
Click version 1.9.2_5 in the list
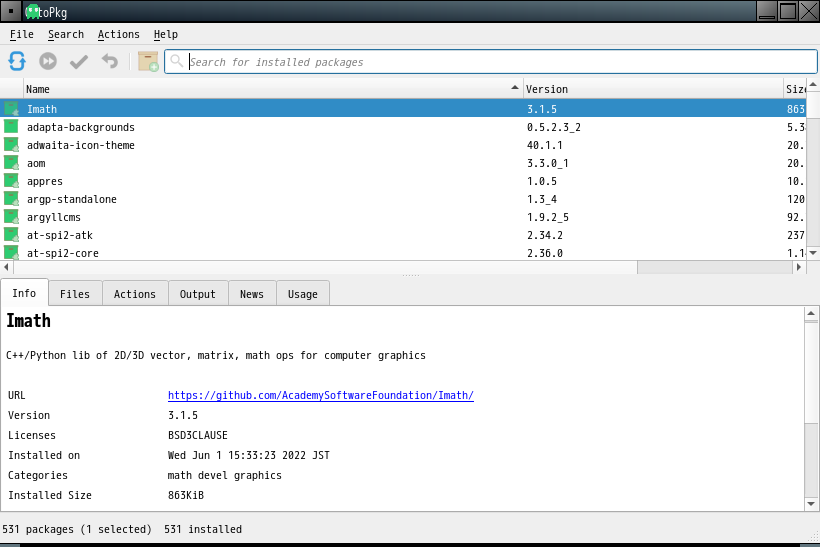548,217
